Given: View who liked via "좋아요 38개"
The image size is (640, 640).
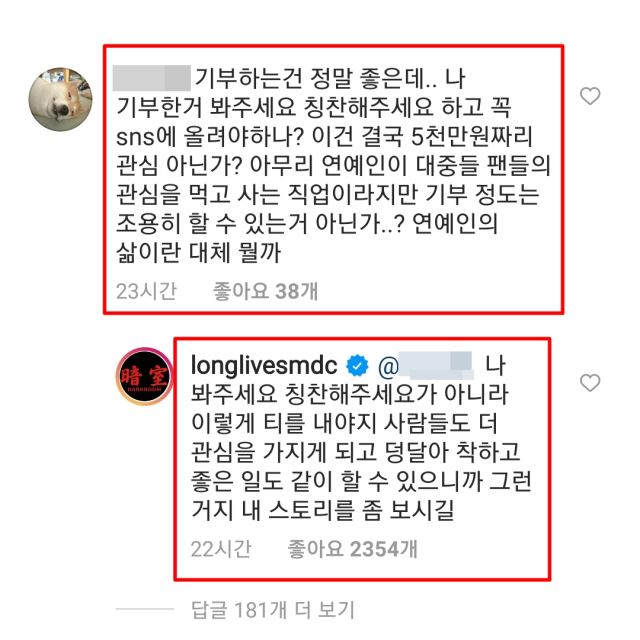Looking at the screenshot, I should [x=265, y=291].
